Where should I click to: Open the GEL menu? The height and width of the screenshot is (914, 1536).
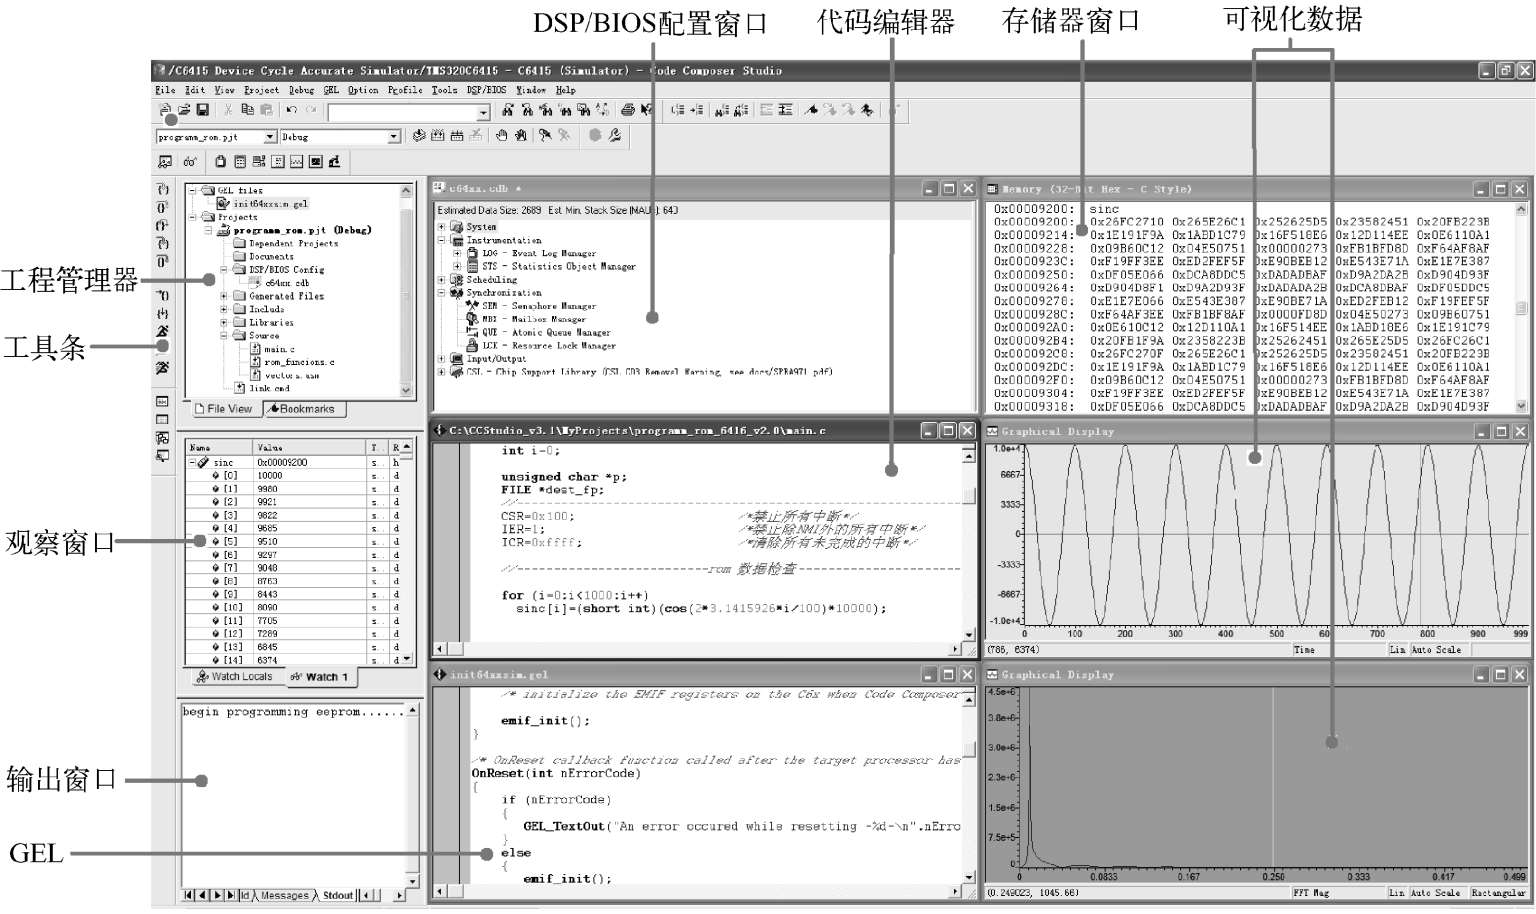(331, 90)
